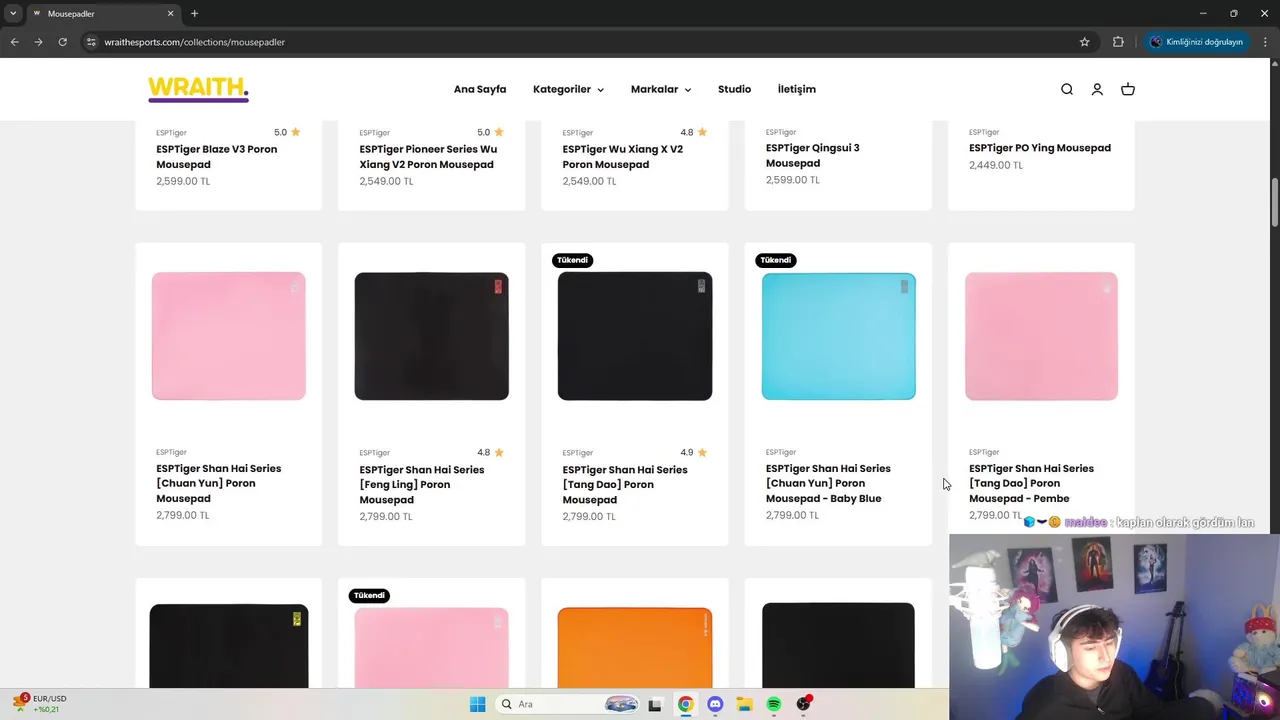Open Spotify from the taskbar
Screen dimensions: 1280x720
pos(774,704)
